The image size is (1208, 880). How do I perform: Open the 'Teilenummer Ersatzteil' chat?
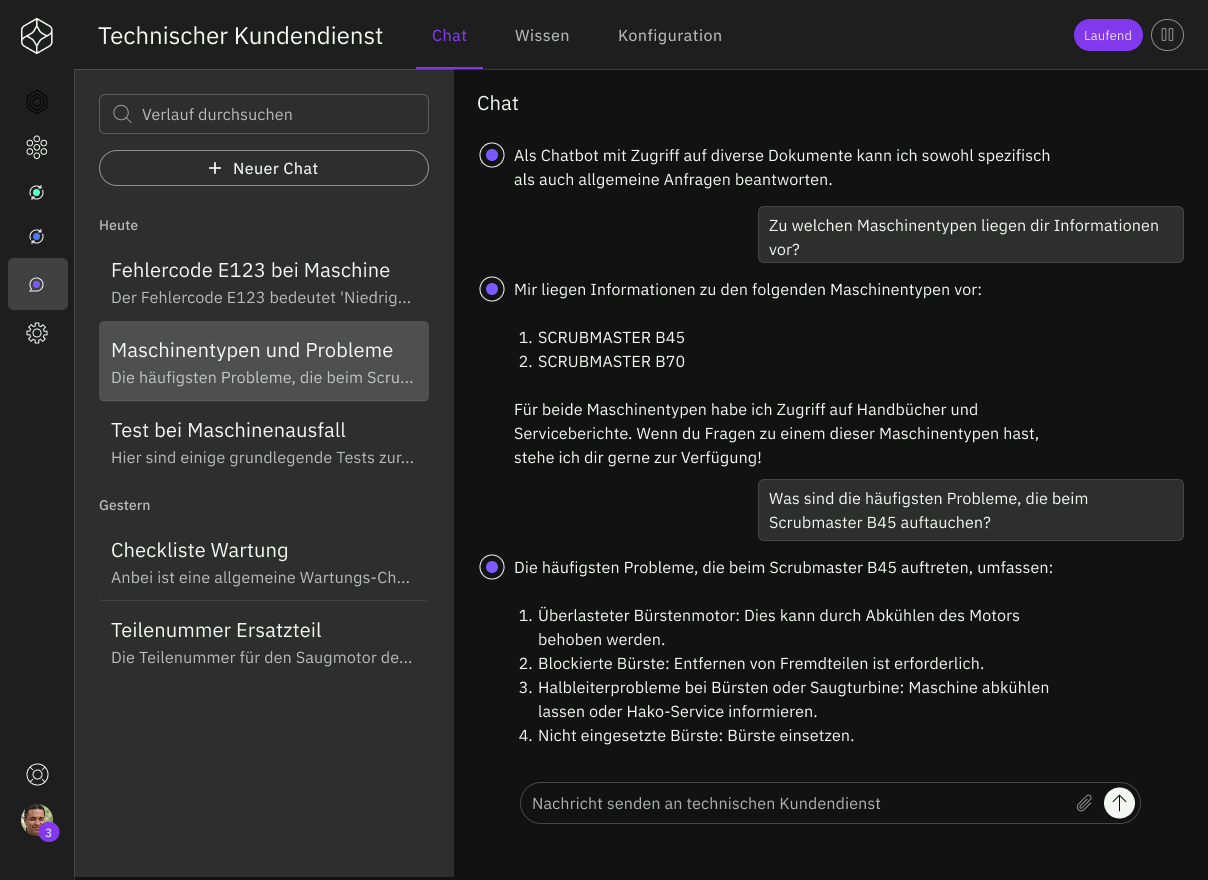click(264, 642)
